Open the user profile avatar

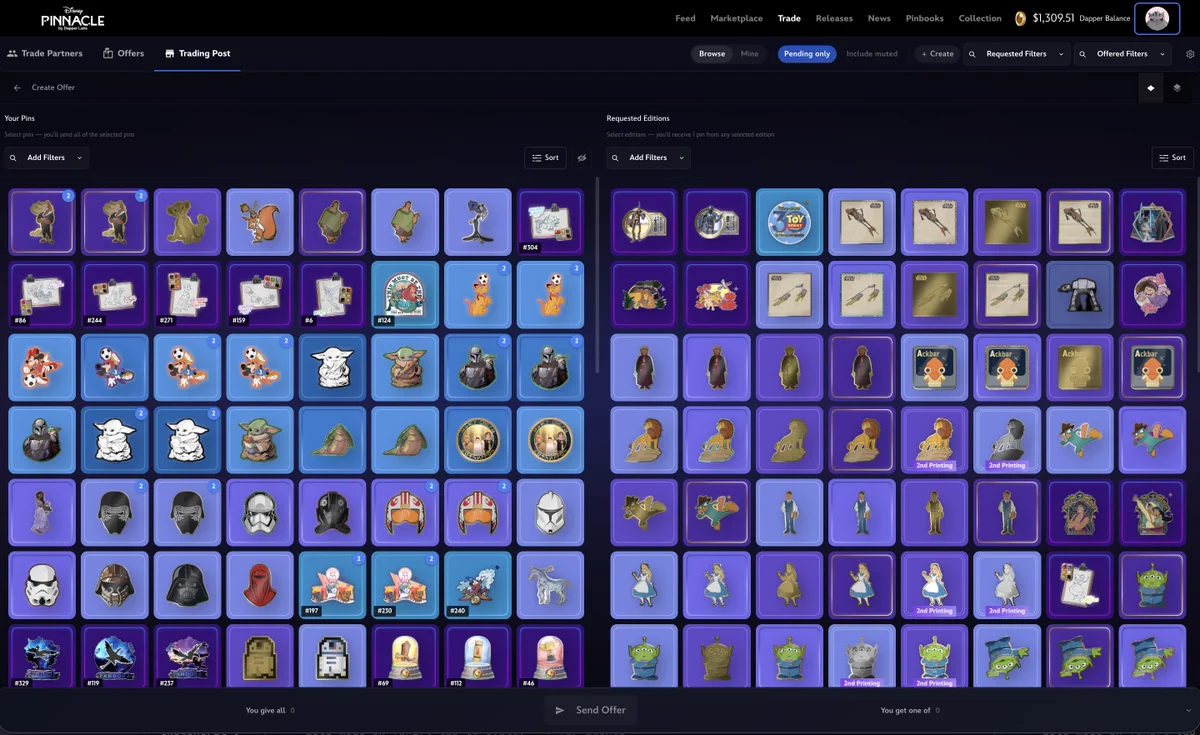(1157, 18)
